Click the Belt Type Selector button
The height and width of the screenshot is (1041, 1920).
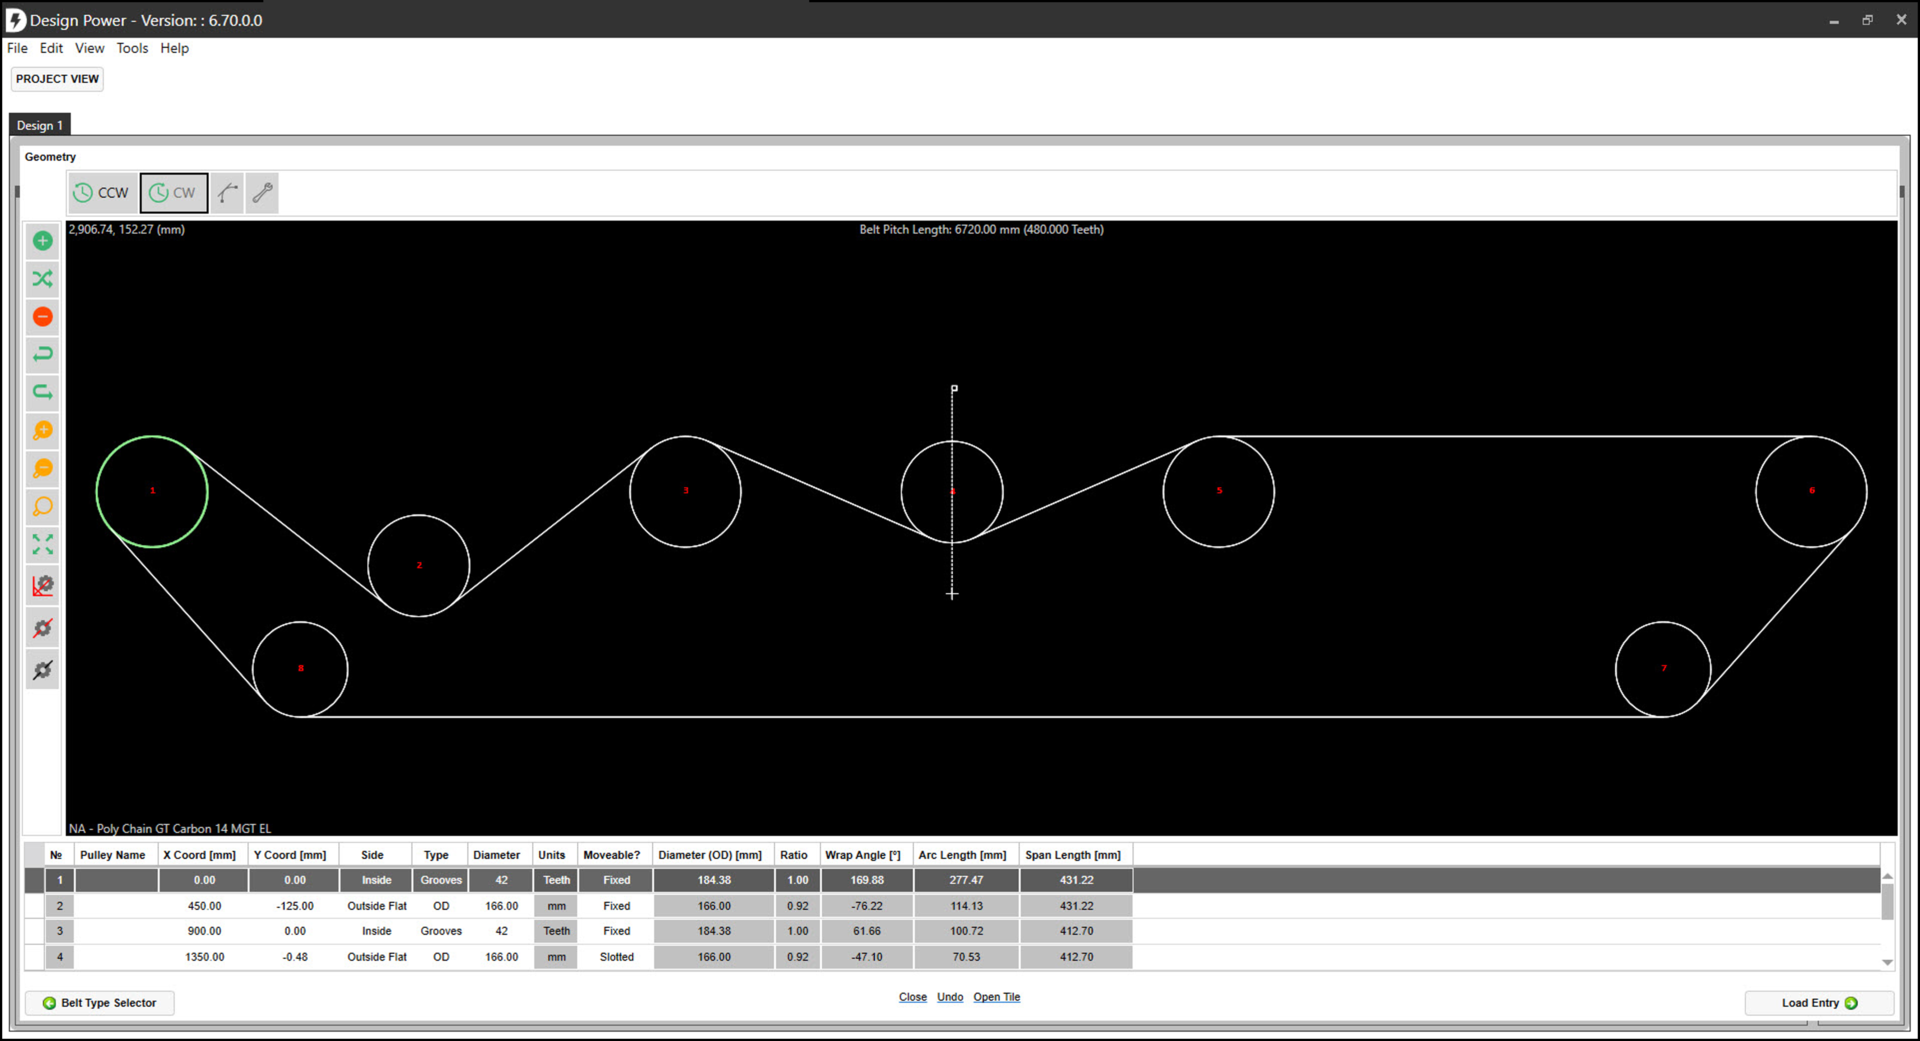click(100, 1003)
